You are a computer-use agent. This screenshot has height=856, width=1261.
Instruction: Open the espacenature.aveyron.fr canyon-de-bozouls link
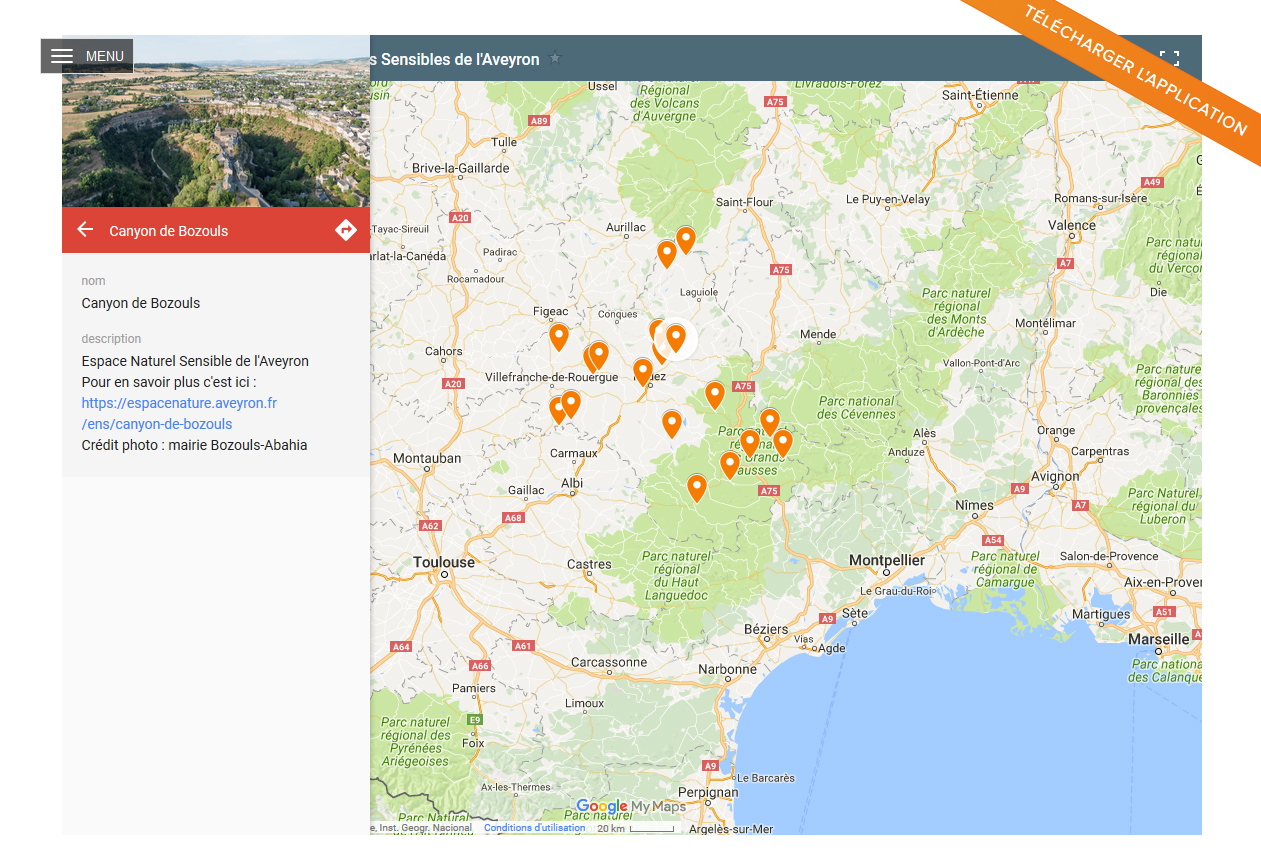179,413
